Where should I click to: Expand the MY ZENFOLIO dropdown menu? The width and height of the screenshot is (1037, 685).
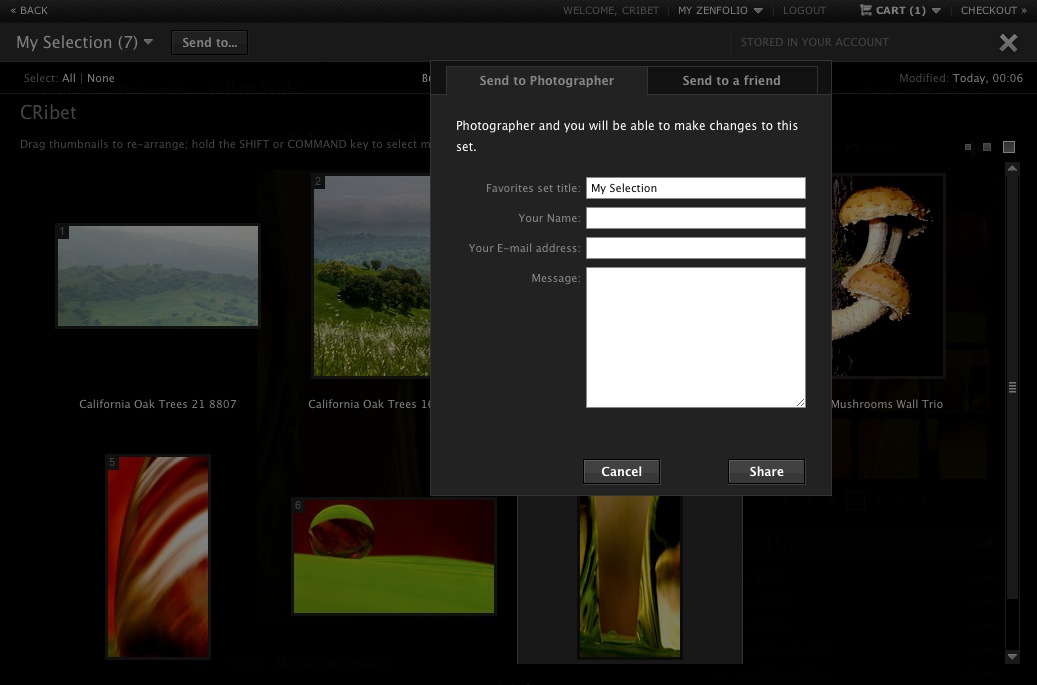pyautogui.click(x=713, y=10)
